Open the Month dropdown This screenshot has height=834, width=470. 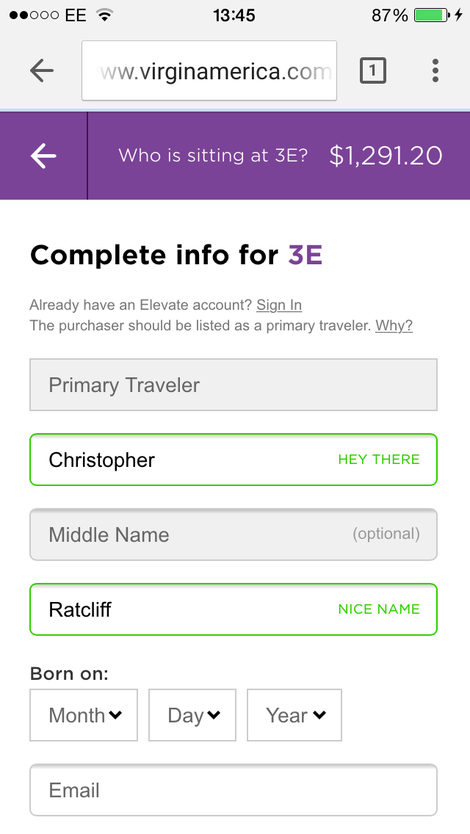click(x=83, y=715)
